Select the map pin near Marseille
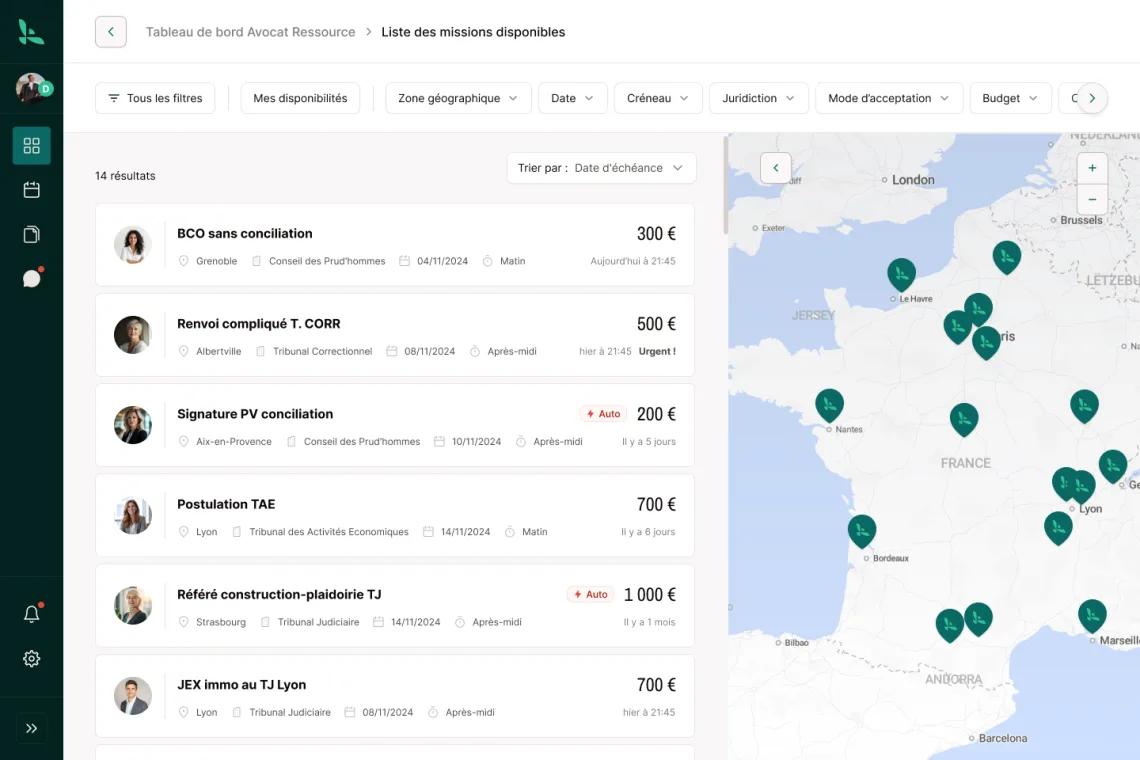This screenshot has height=760, width=1140. tap(1092, 615)
